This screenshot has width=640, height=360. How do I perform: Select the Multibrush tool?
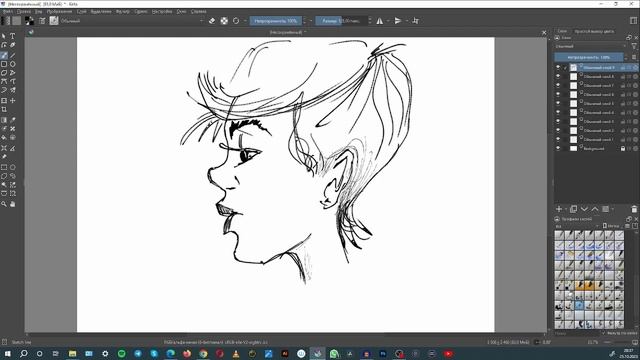(x=13, y=90)
